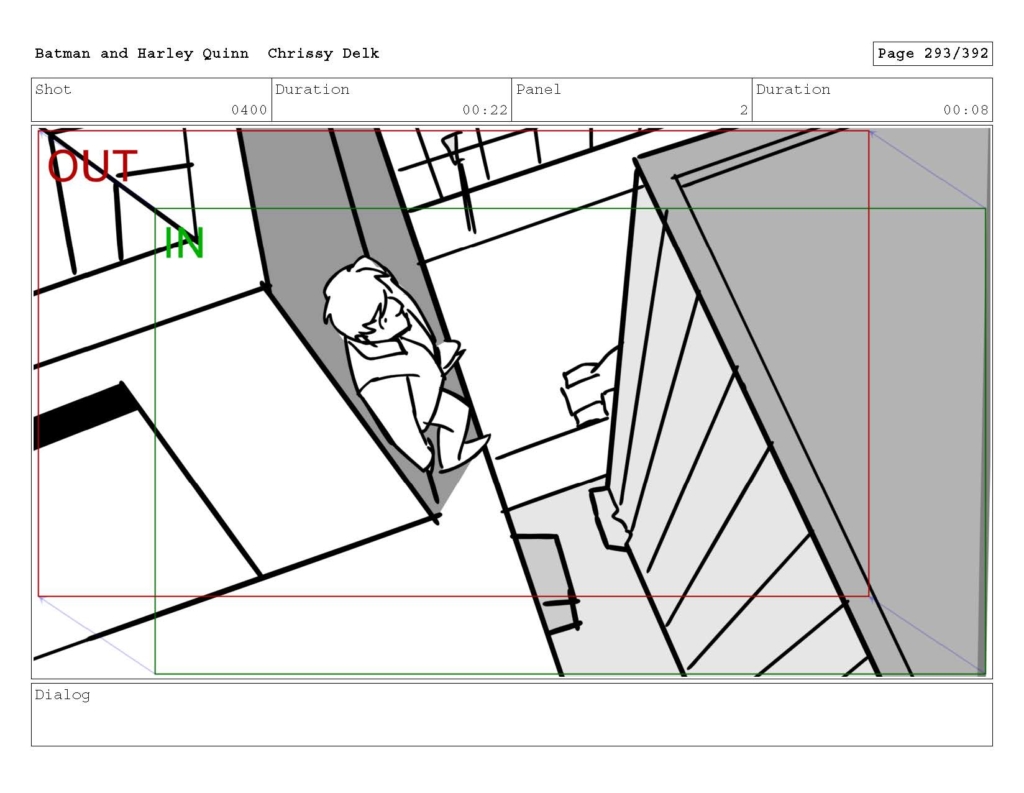Click the Panel number 2 value
The image size is (1024, 793).
click(x=743, y=110)
